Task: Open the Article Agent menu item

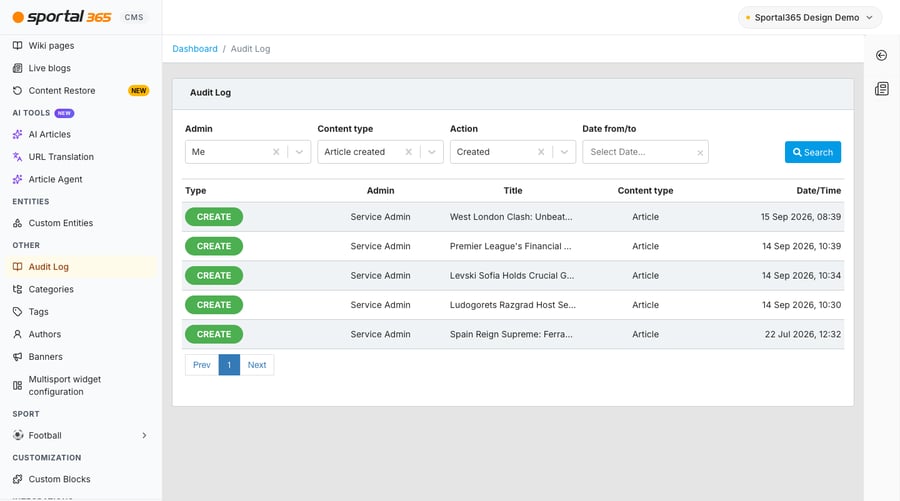Action: [x=80, y=179]
